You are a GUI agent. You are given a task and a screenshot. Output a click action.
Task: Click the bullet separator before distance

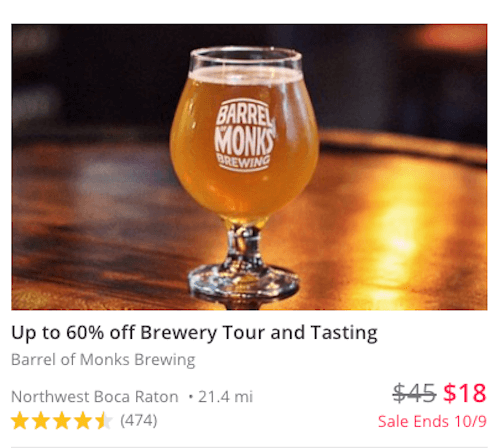(x=191, y=397)
